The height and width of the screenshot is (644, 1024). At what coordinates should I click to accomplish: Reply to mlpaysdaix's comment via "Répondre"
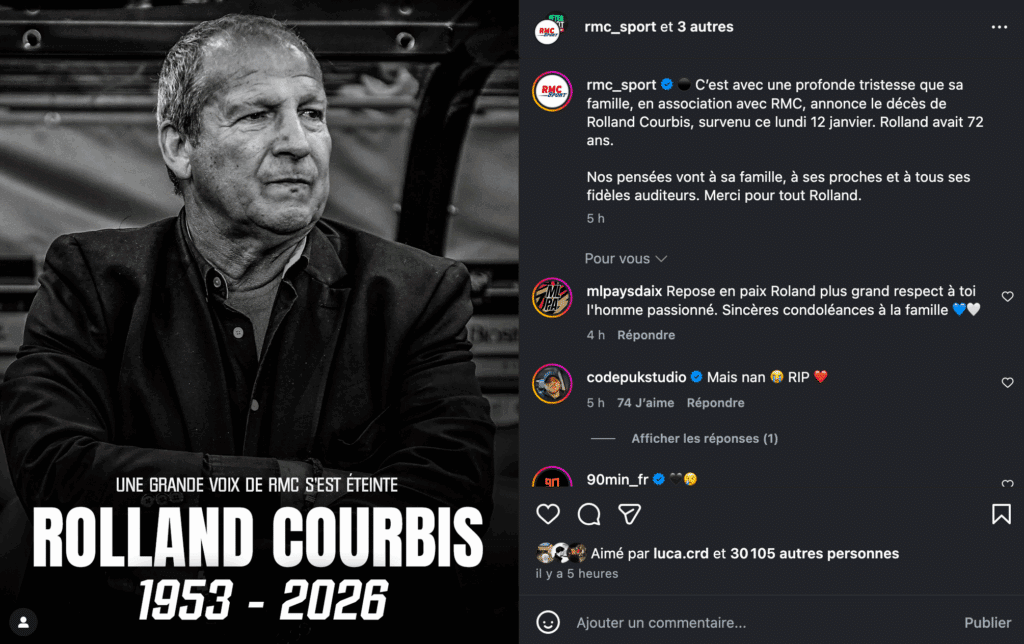coord(646,335)
